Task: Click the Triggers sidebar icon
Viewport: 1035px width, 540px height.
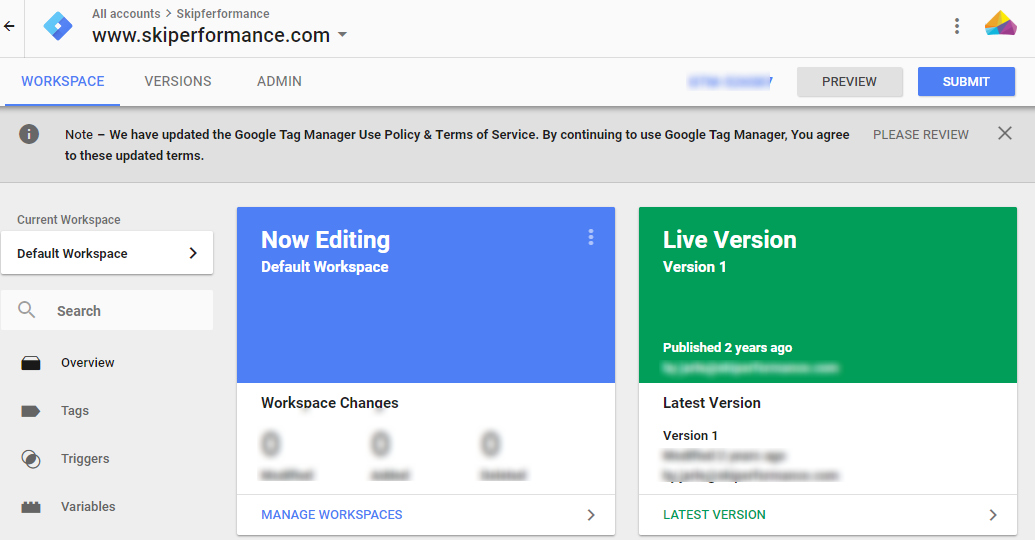Action: click(31, 459)
